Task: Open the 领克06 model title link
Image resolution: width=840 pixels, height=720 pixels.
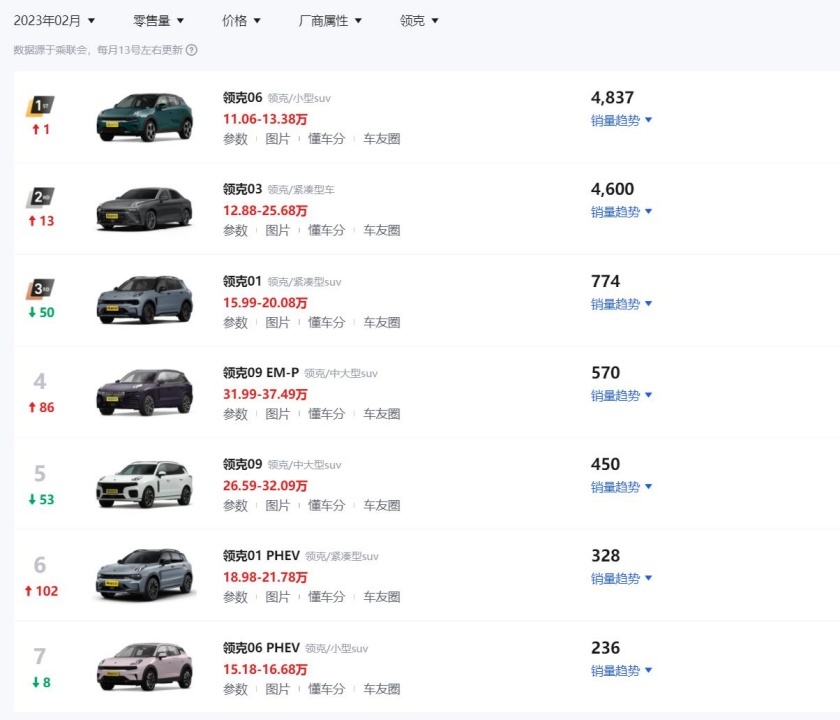Action: (x=243, y=98)
